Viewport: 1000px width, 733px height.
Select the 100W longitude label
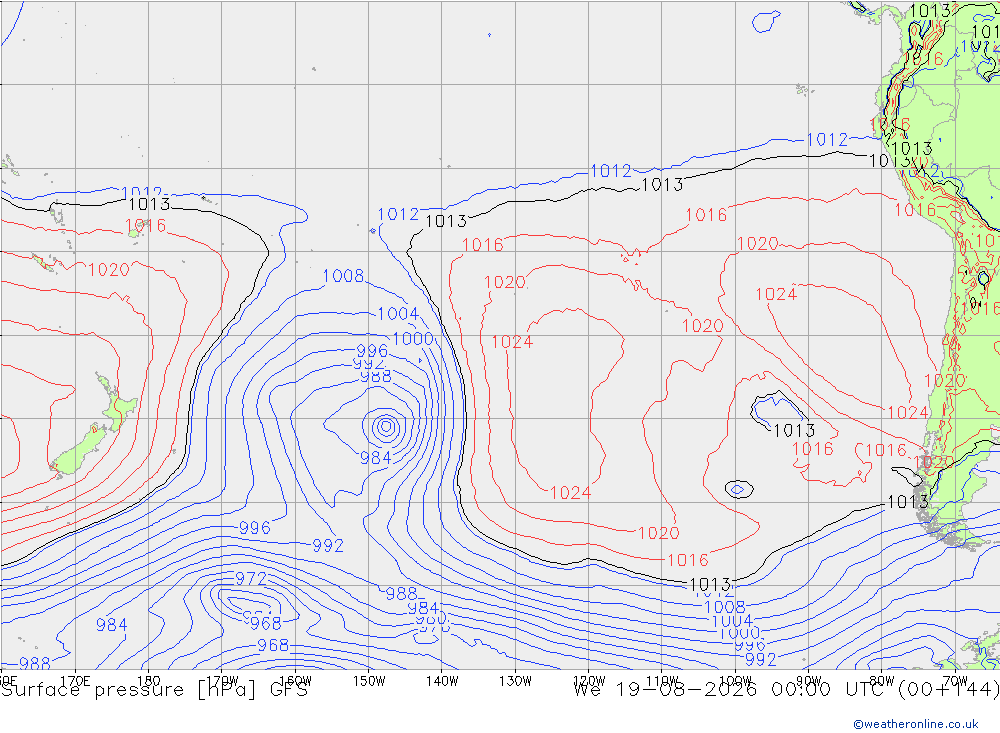pyautogui.click(x=735, y=681)
